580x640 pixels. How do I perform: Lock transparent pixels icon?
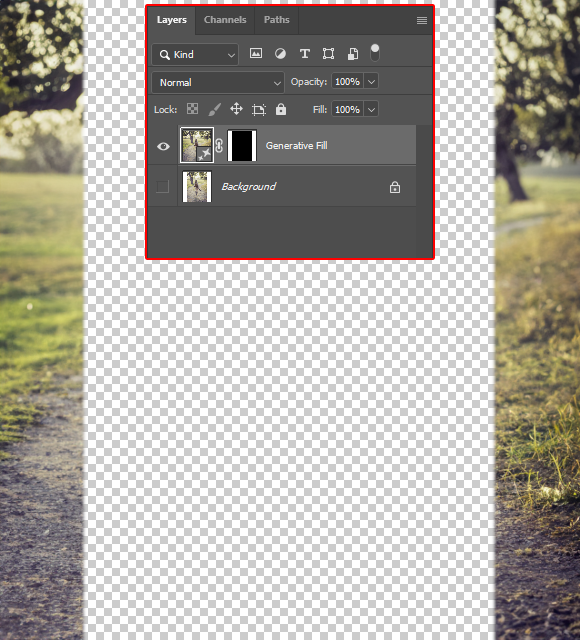coord(192,109)
